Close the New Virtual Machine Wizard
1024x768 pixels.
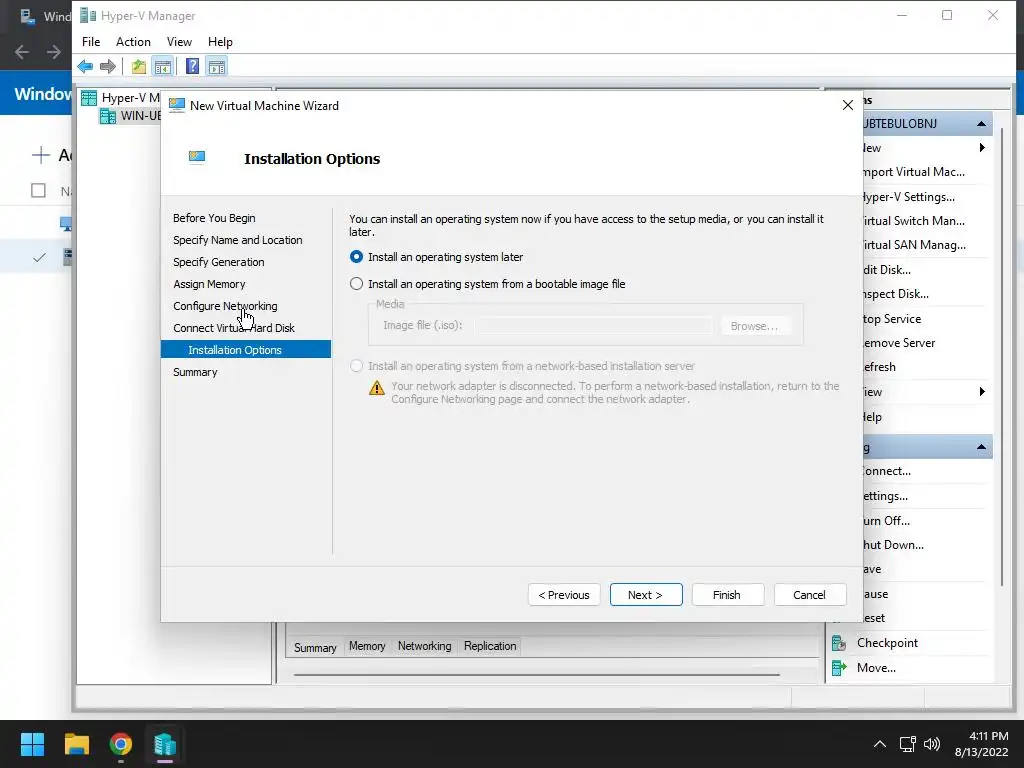848,105
